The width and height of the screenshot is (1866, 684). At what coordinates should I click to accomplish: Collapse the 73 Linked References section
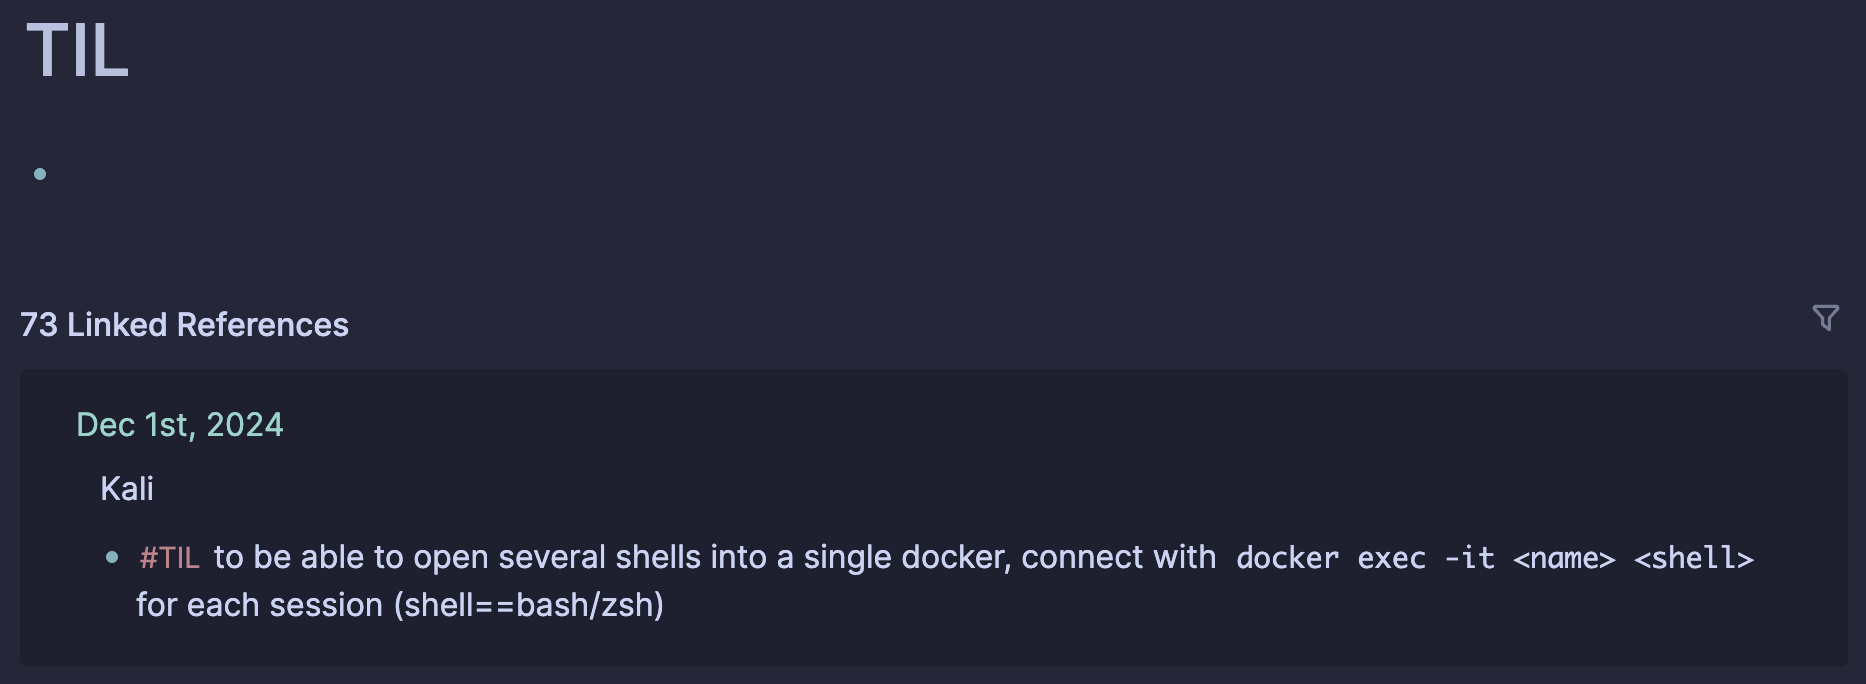pos(184,325)
